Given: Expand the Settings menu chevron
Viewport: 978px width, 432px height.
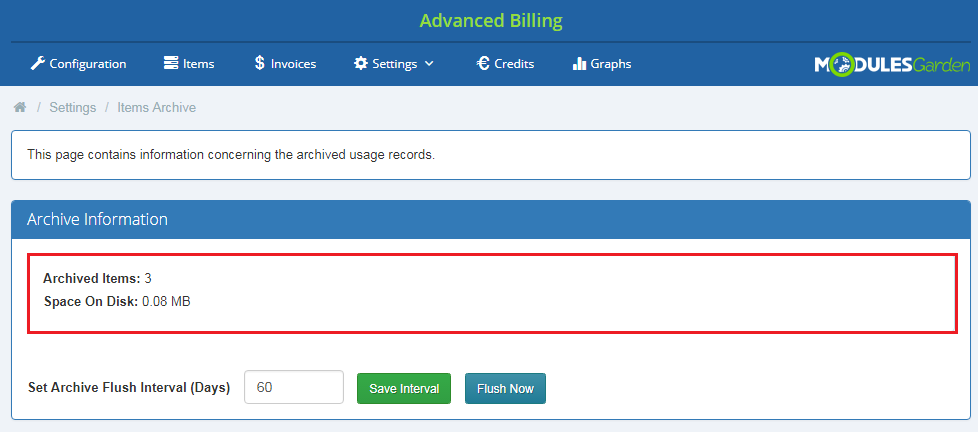Looking at the screenshot, I should [429, 64].
